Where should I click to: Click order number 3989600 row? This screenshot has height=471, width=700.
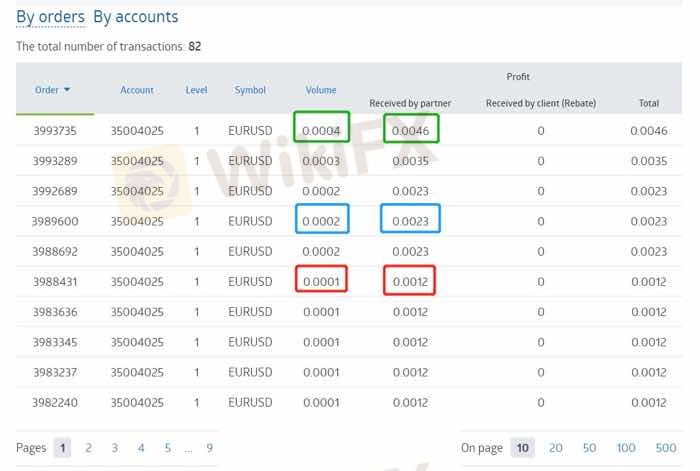point(54,221)
